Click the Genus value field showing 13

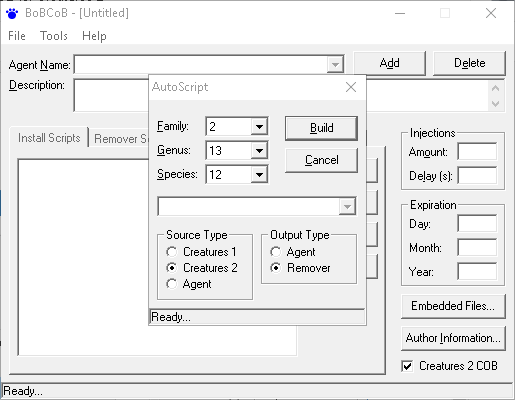tap(229, 150)
